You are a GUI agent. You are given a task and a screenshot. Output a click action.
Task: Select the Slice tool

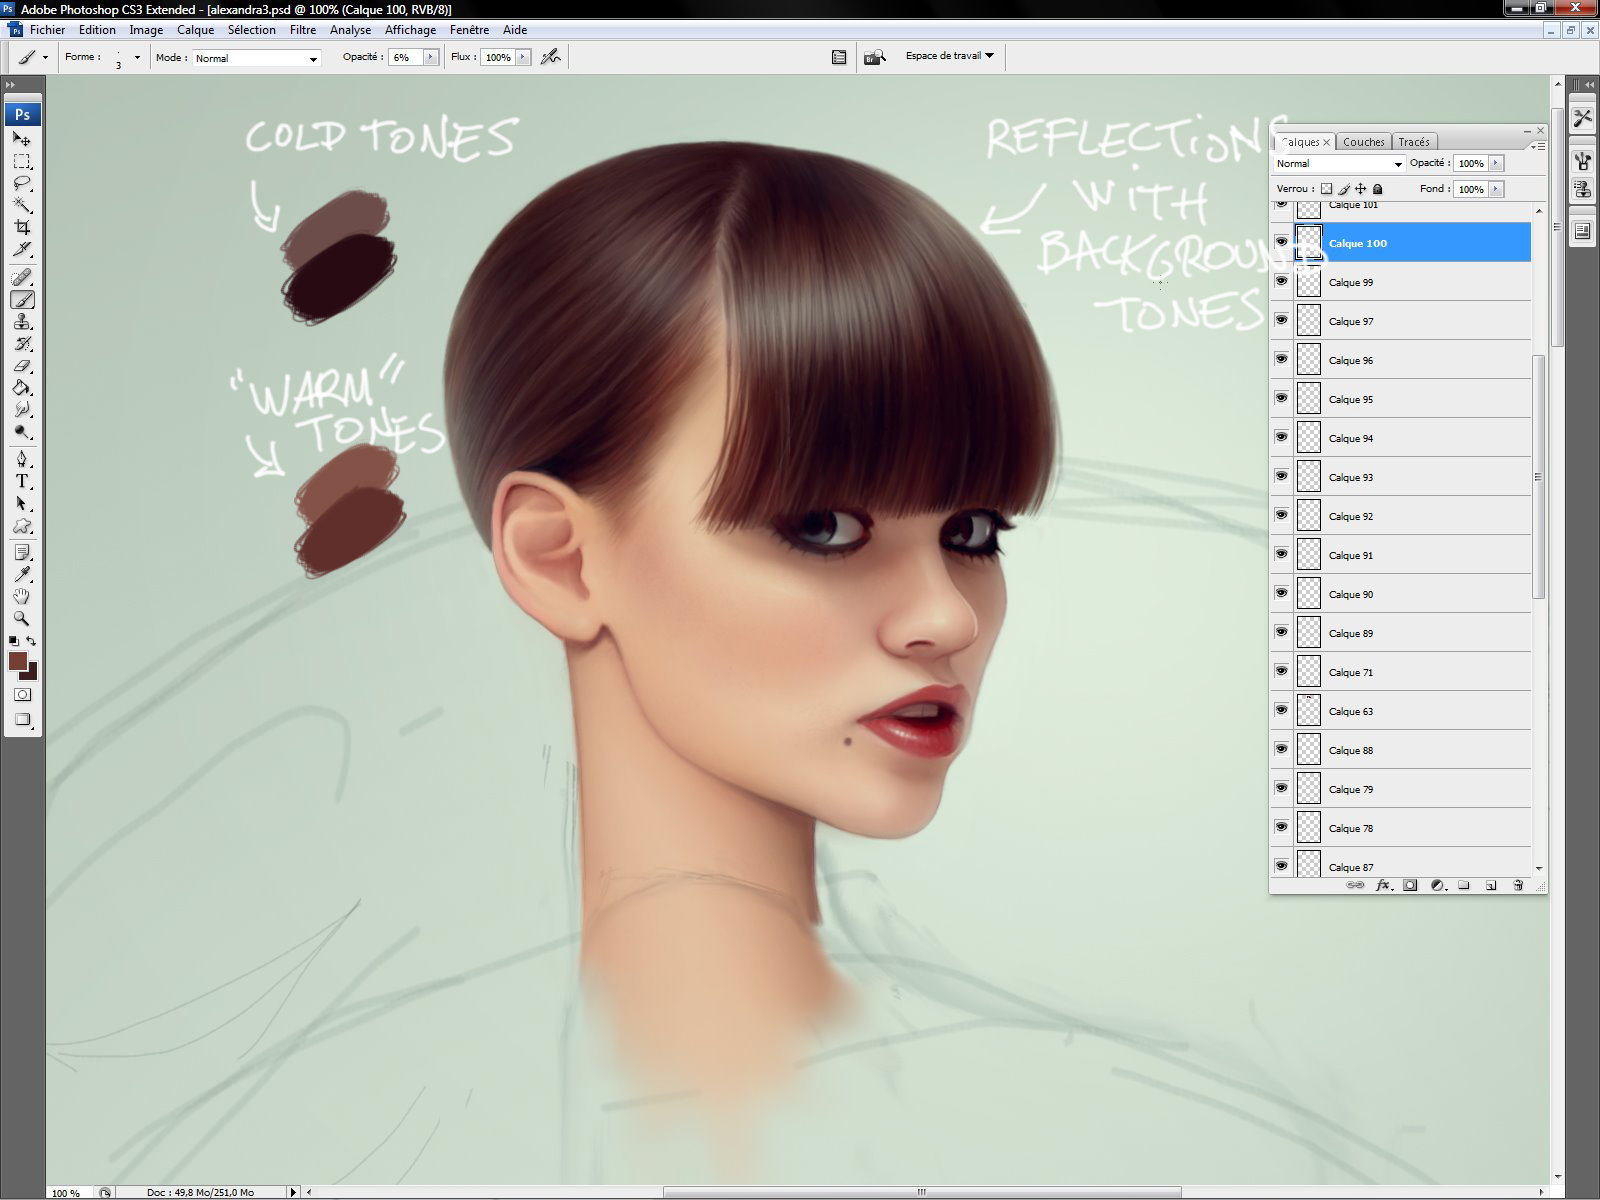(22, 250)
